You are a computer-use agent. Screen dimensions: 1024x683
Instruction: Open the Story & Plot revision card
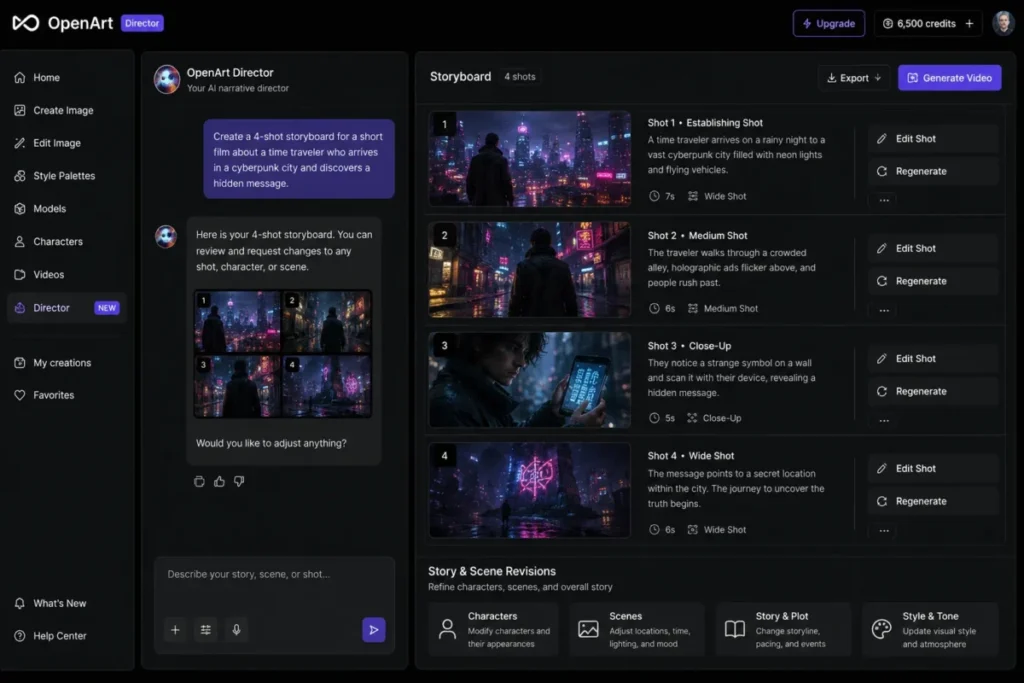tap(784, 629)
